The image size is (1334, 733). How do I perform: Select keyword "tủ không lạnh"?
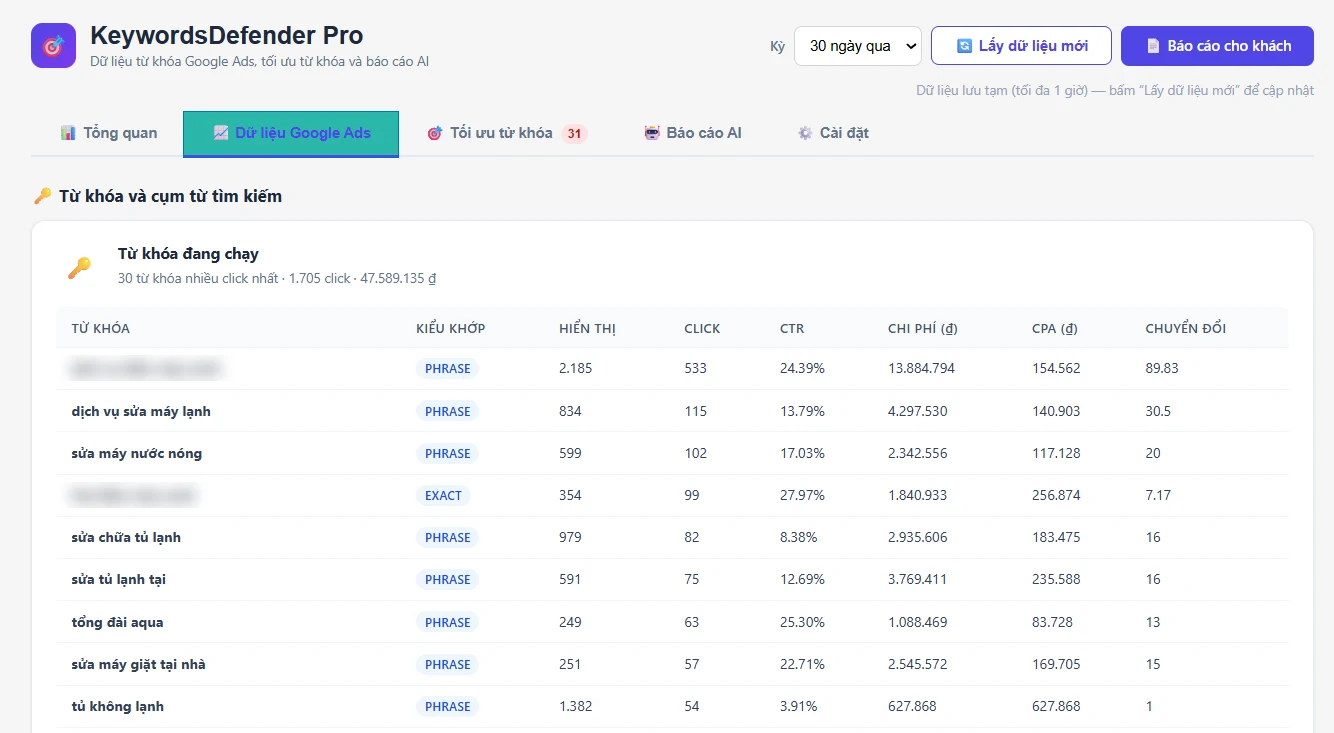point(118,706)
